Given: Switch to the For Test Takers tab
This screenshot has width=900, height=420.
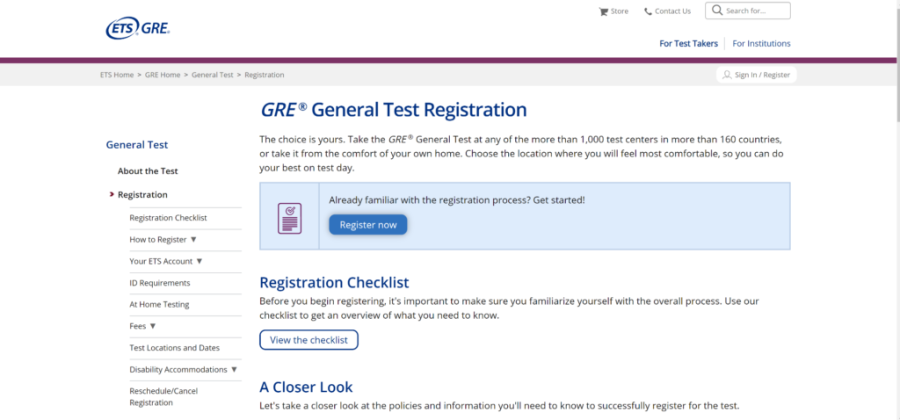Looking at the screenshot, I should pos(690,44).
